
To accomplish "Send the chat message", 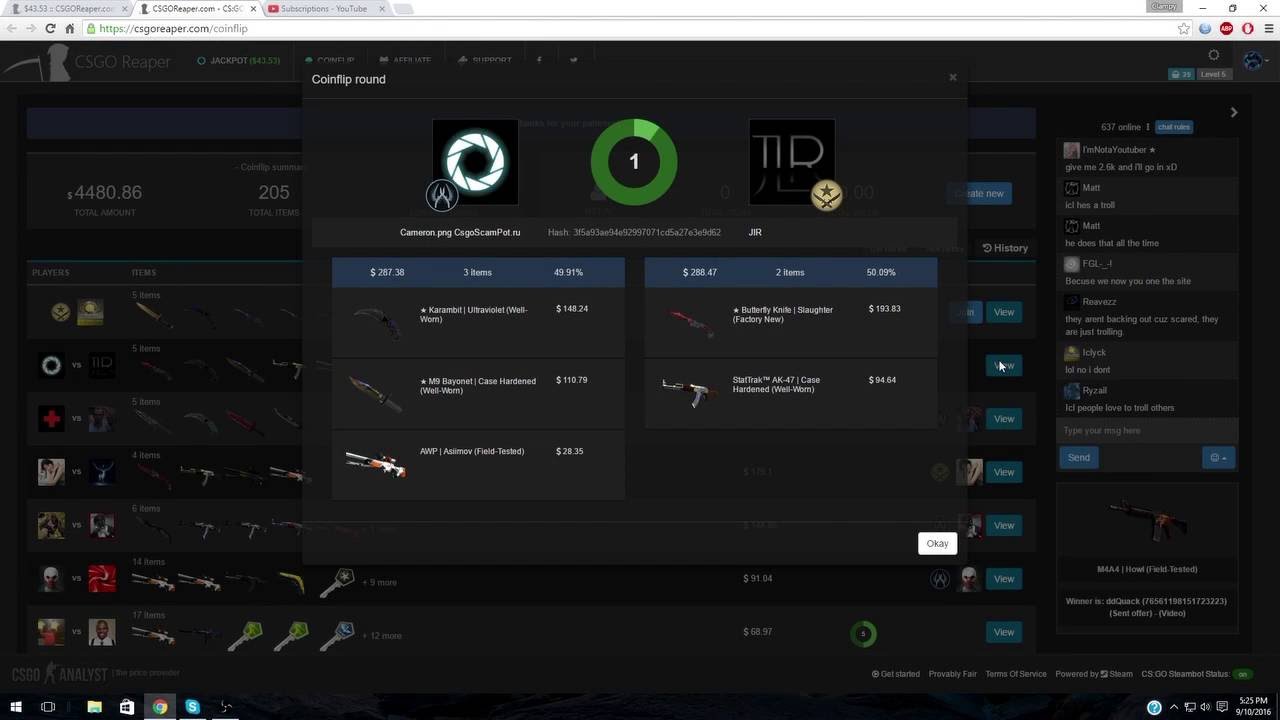I will tap(1078, 457).
